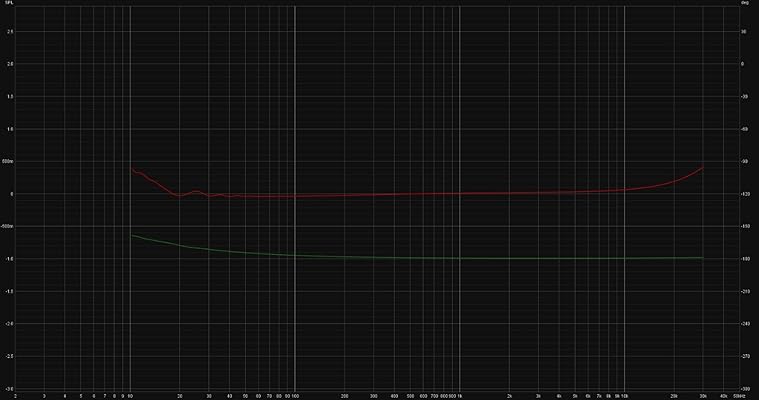The width and height of the screenshot is (759, 400).
Task: Click the 2k frequency axis label
Action: [509, 396]
